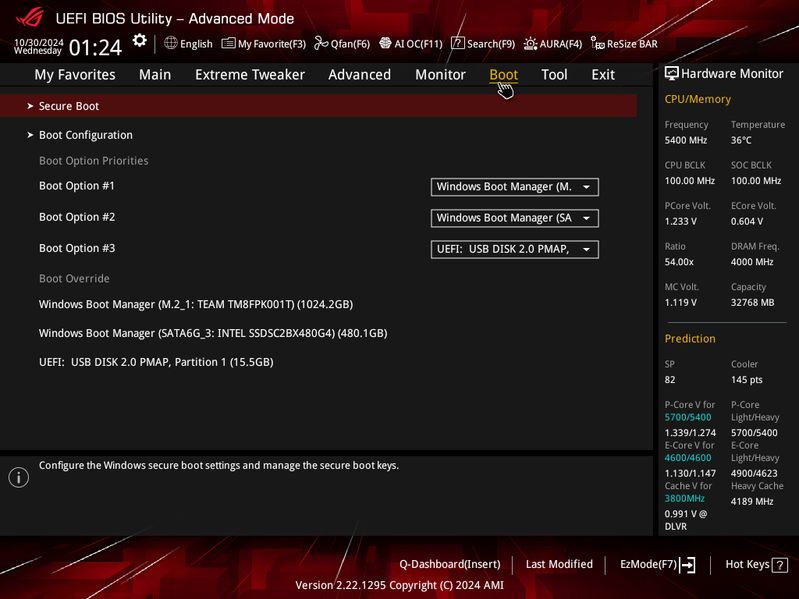Viewport: 799px width, 599px height.
Task: Open the Qfan(F6) fan control
Action: tap(321, 43)
